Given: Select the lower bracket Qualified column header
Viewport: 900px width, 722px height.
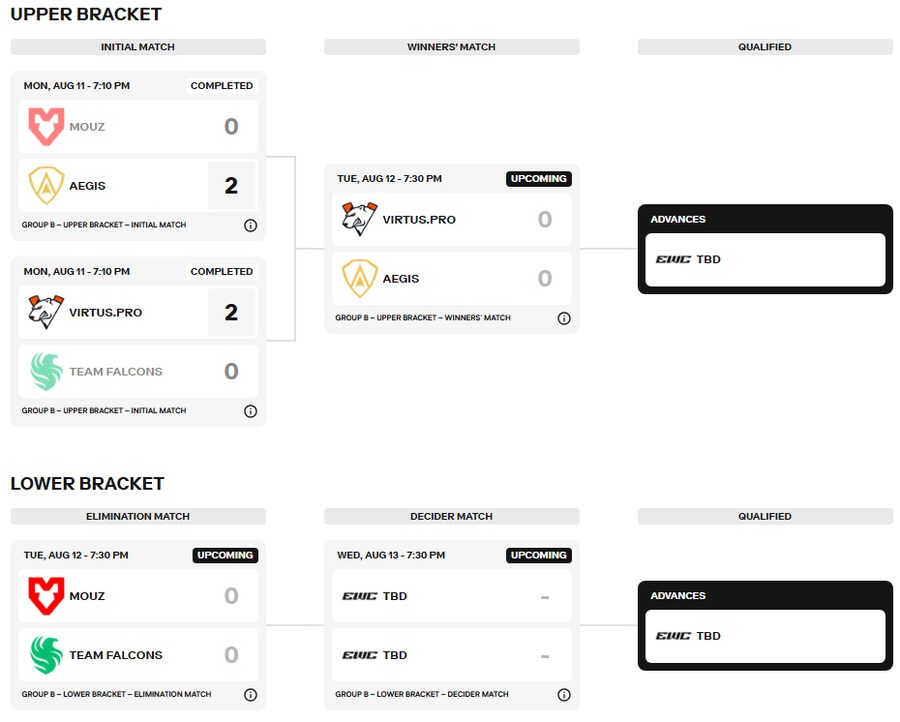Looking at the screenshot, I should click(x=765, y=517).
